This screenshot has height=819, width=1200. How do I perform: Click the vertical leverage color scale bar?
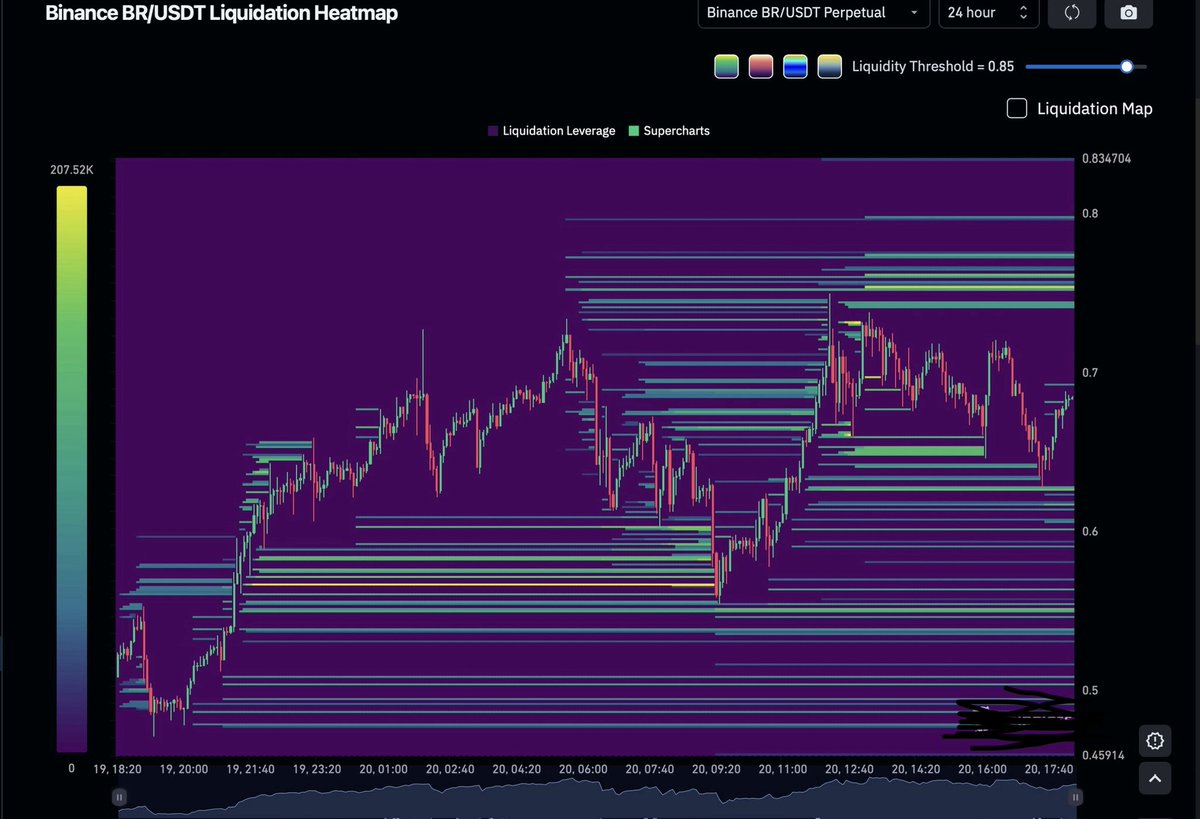pos(72,469)
